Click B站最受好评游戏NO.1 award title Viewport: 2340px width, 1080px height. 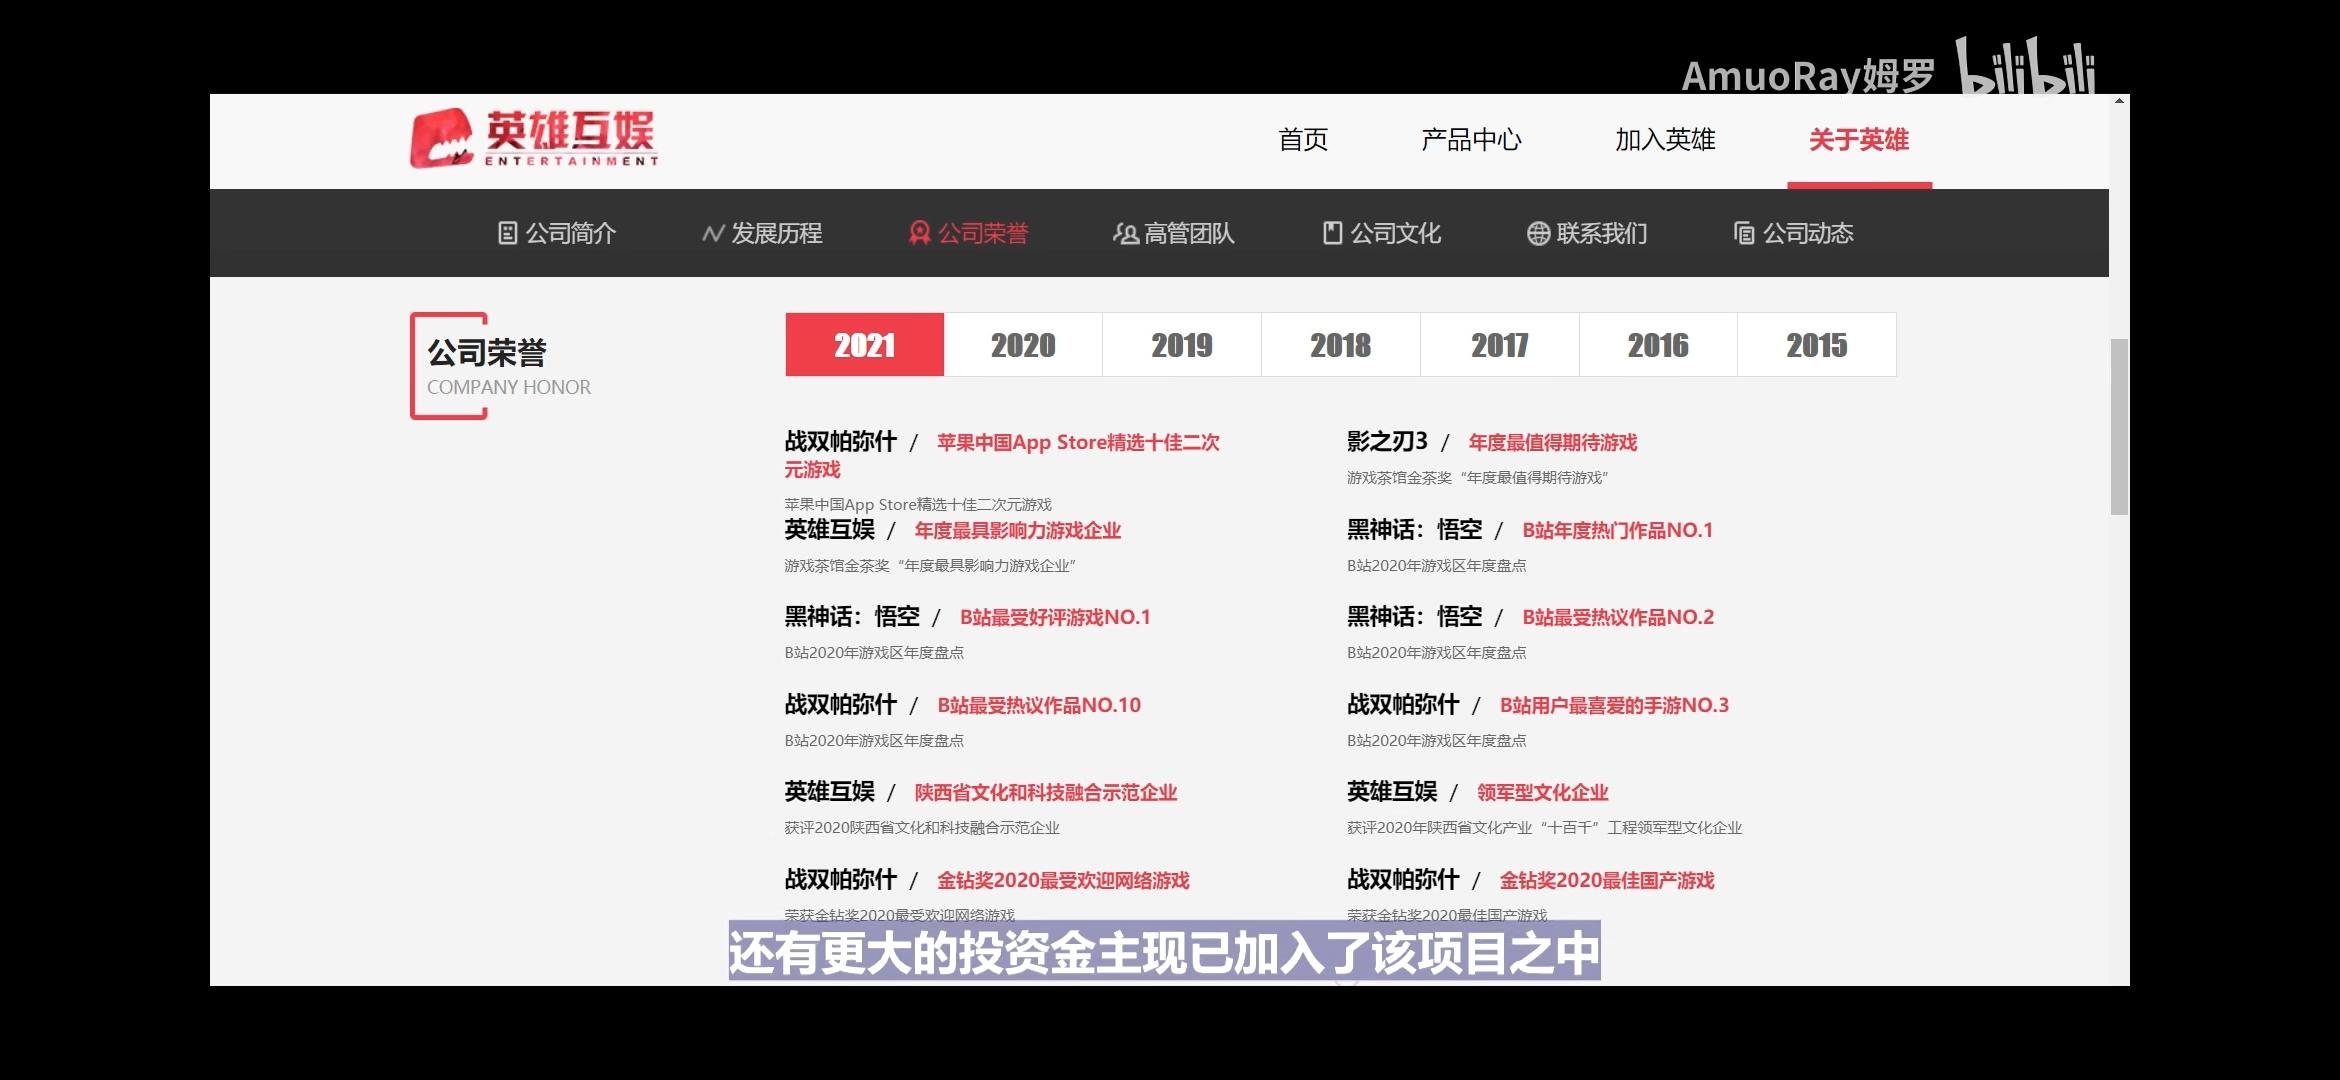click(x=1055, y=617)
